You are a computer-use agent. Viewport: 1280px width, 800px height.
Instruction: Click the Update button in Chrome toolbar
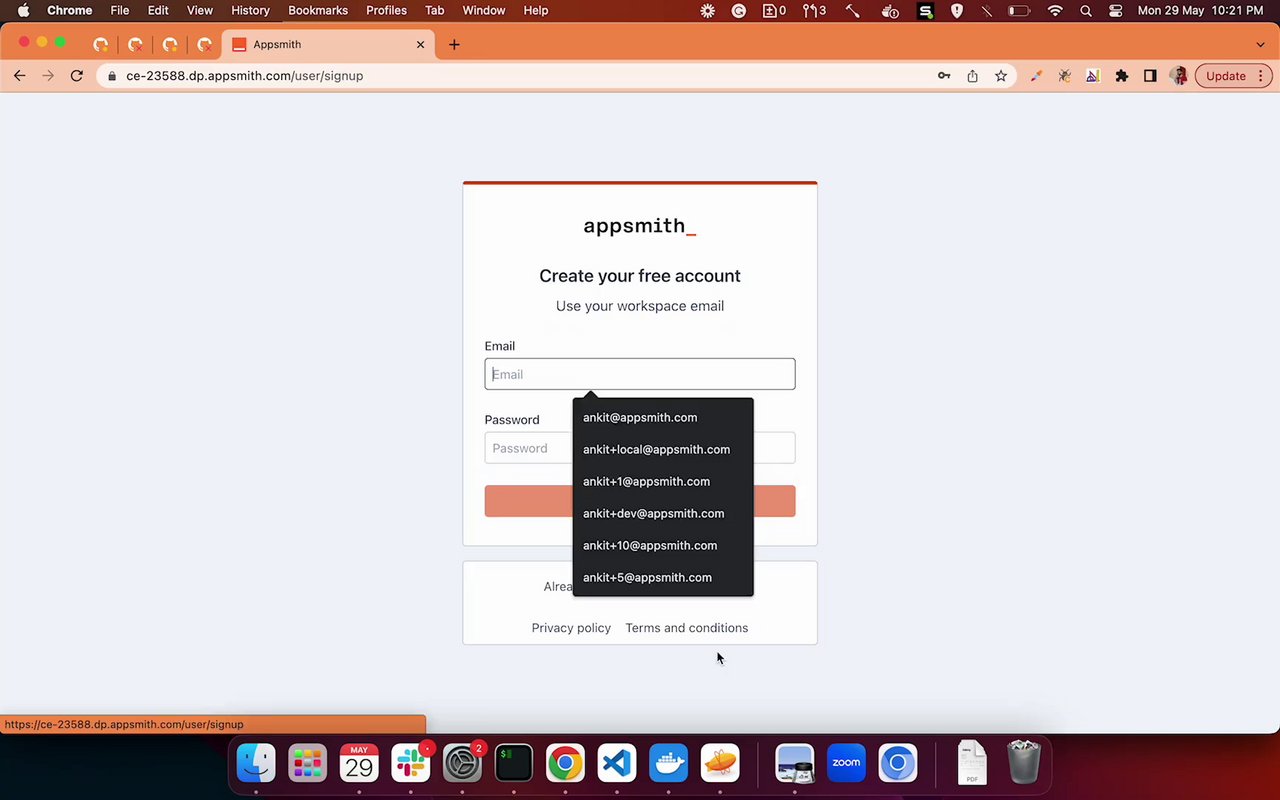coord(1233,76)
